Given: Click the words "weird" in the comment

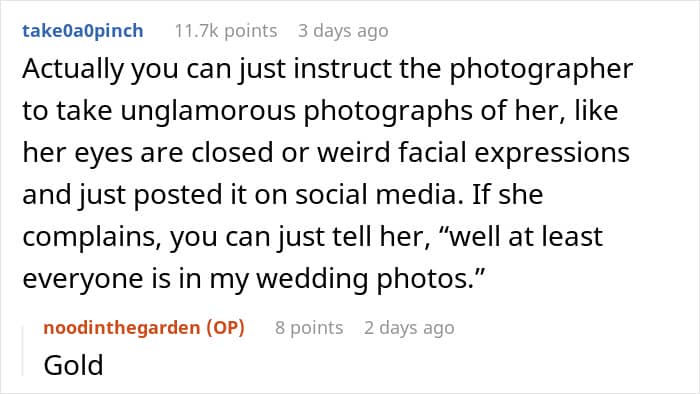Looking at the screenshot, I should pyautogui.click(x=354, y=153).
